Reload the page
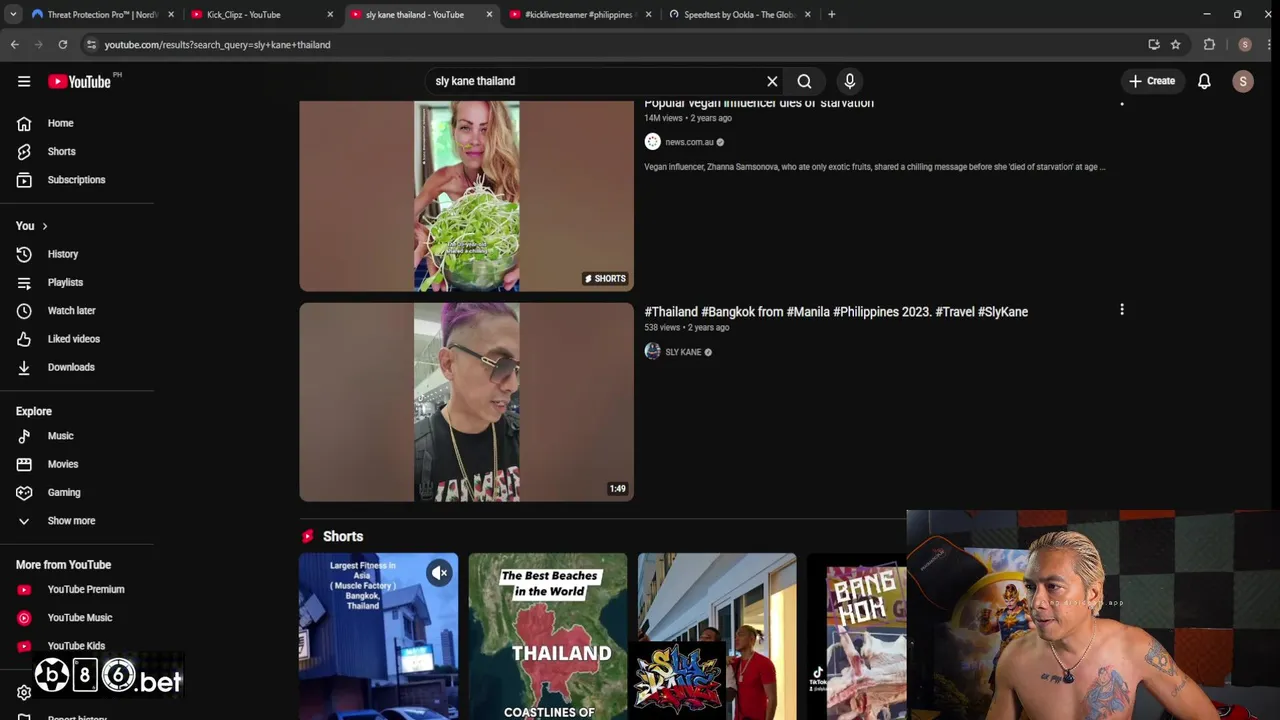Viewport: 1280px width, 720px height. tap(62, 44)
